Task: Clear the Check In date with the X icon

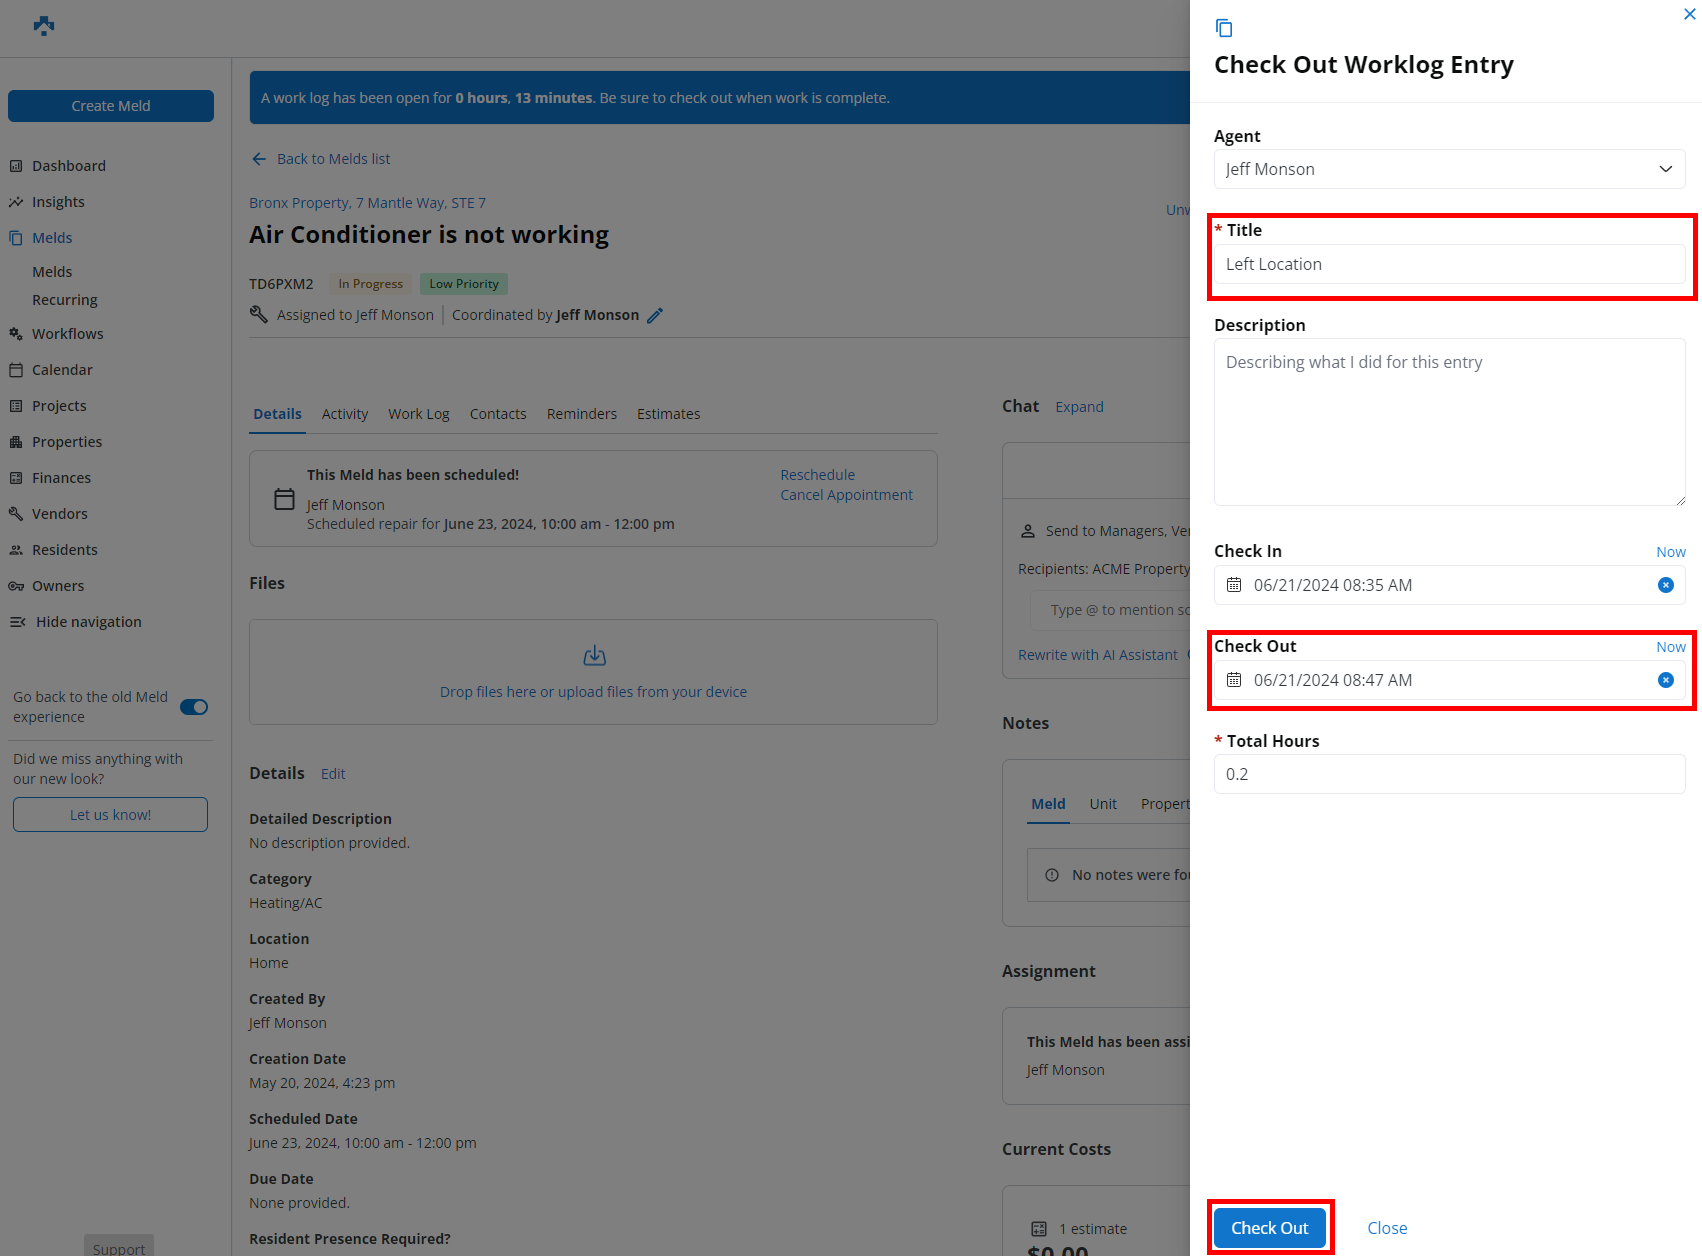Action: coord(1665,585)
